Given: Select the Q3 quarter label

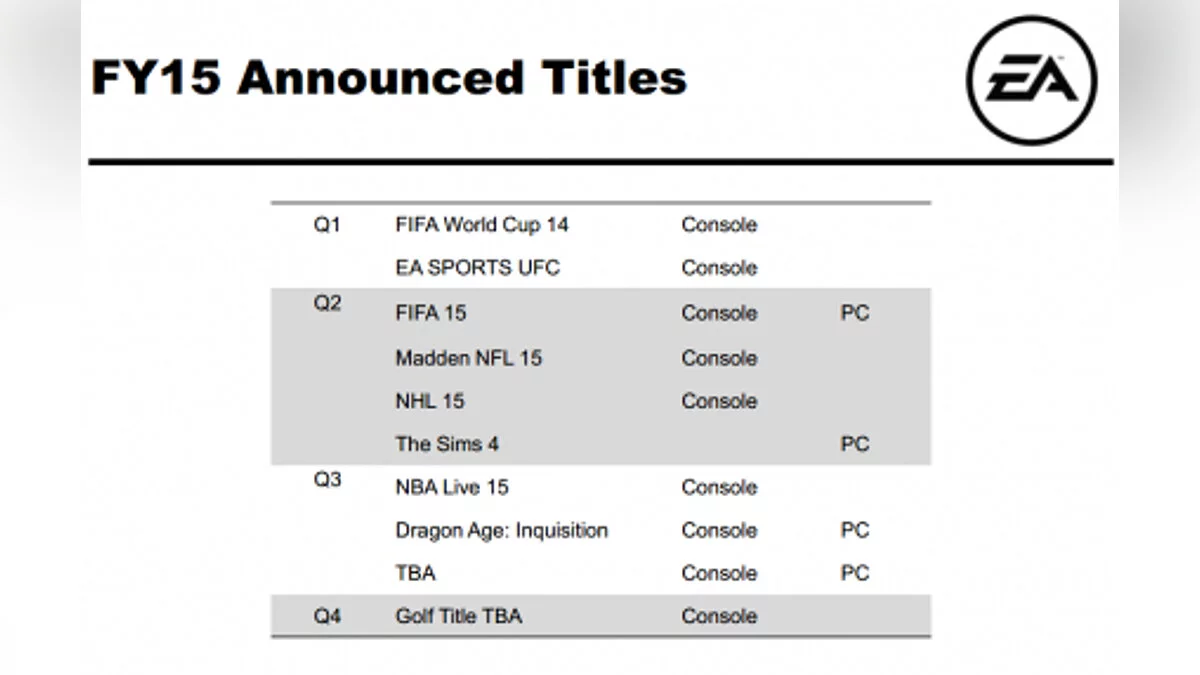Looking at the screenshot, I should tap(327, 479).
